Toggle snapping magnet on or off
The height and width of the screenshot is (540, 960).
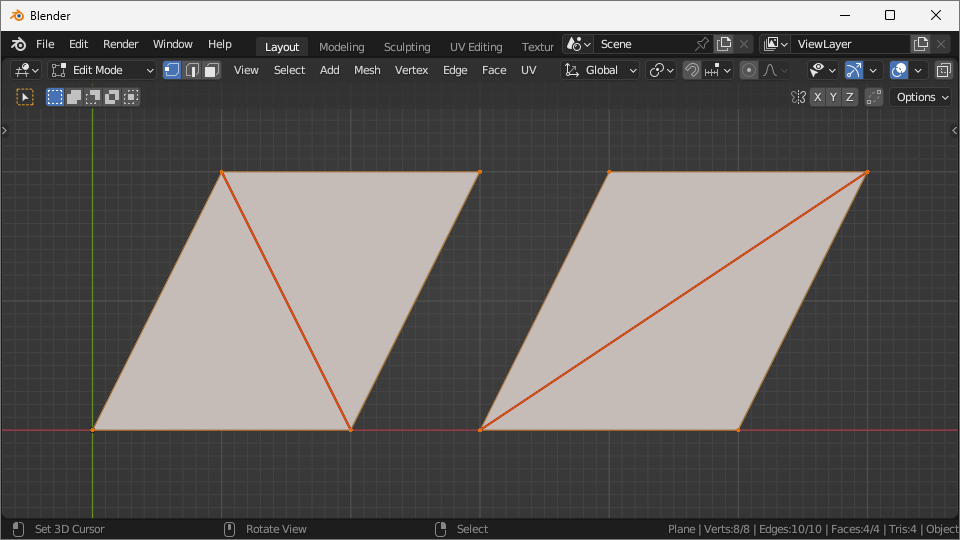[691, 70]
